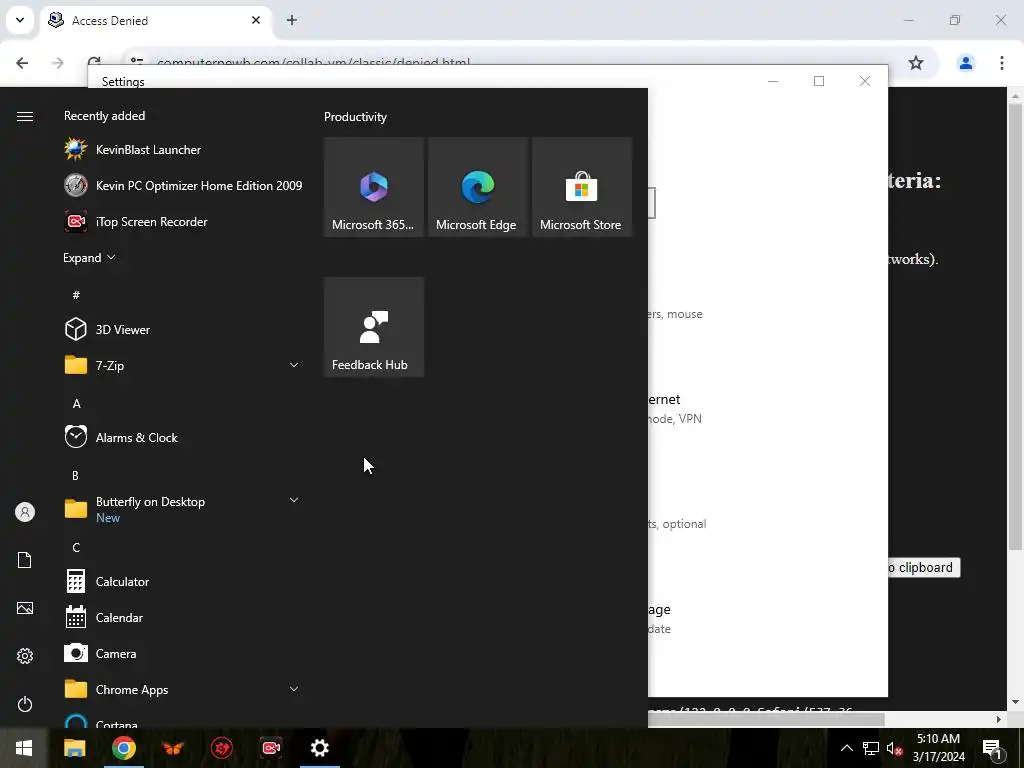Click Chrome page horizontal scrollbar

coord(766,719)
